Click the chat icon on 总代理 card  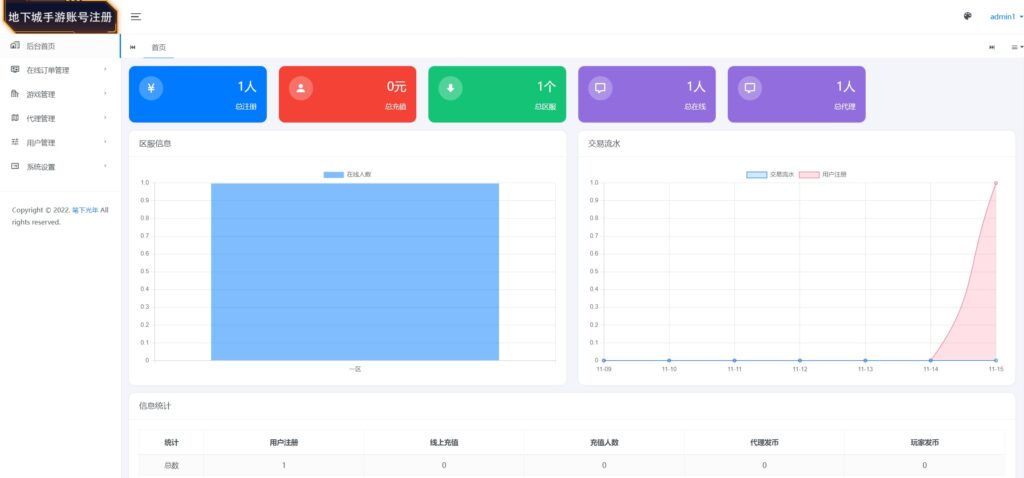tap(750, 88)
